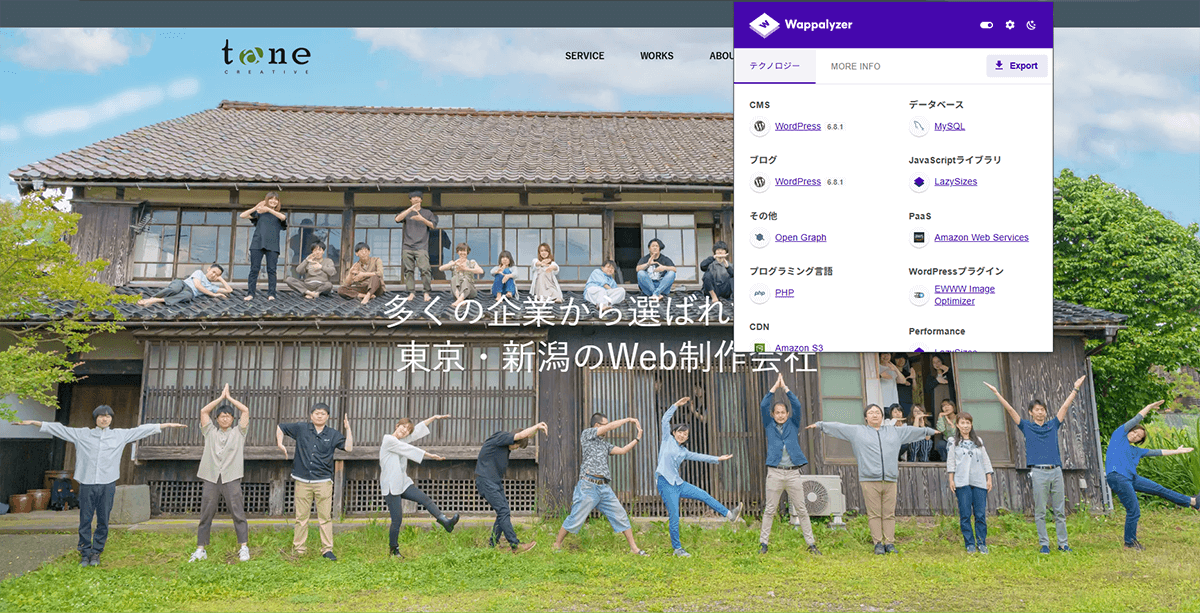The height and width of the screenshot is (613, 1200).
Task: Click the Amazon Web Services icon
Action: [x=918, y=238]
